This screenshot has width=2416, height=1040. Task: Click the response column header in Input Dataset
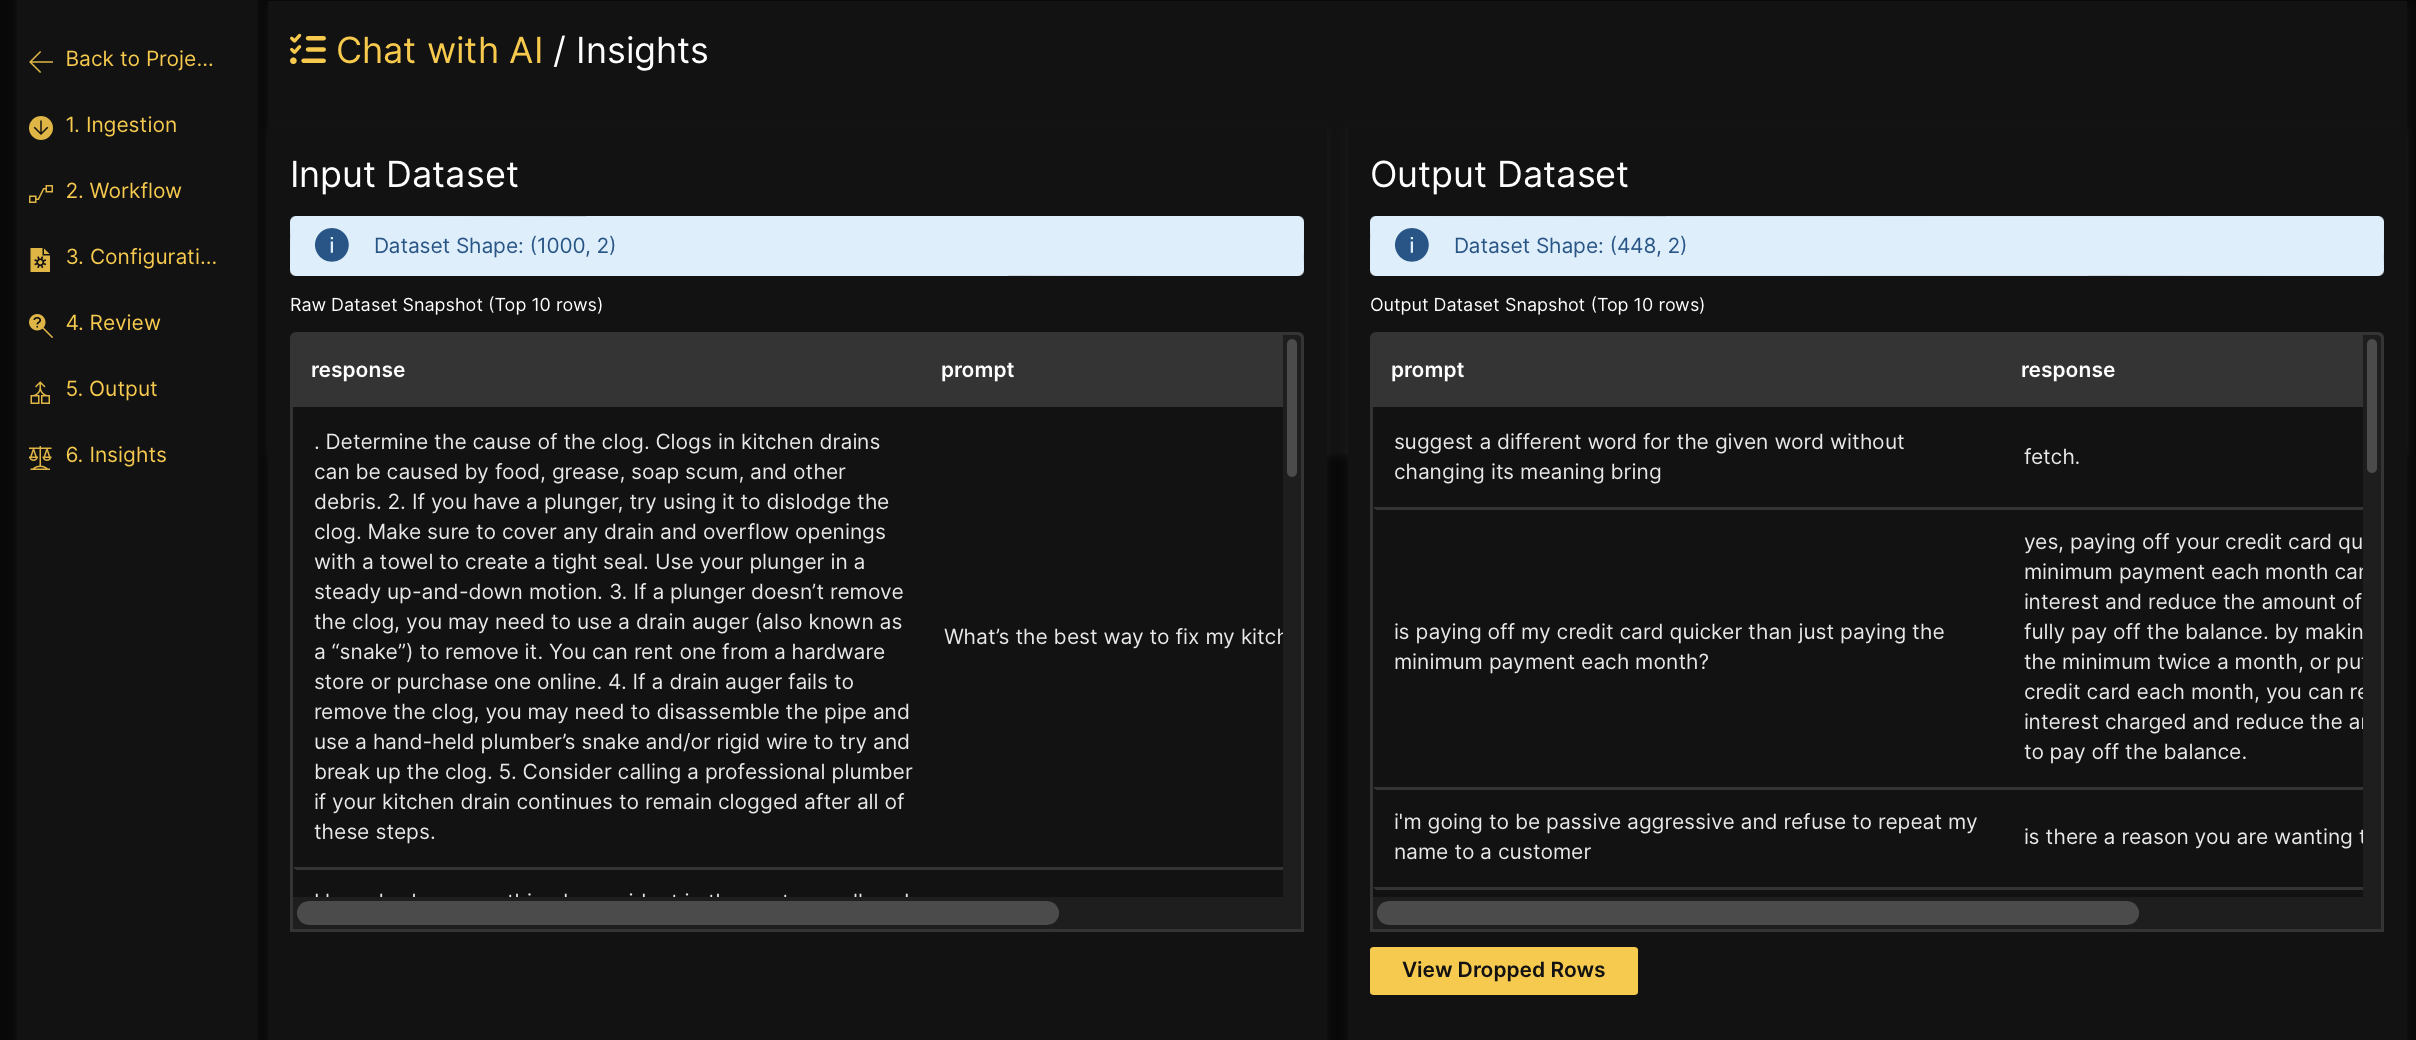(x=357, y=369)
